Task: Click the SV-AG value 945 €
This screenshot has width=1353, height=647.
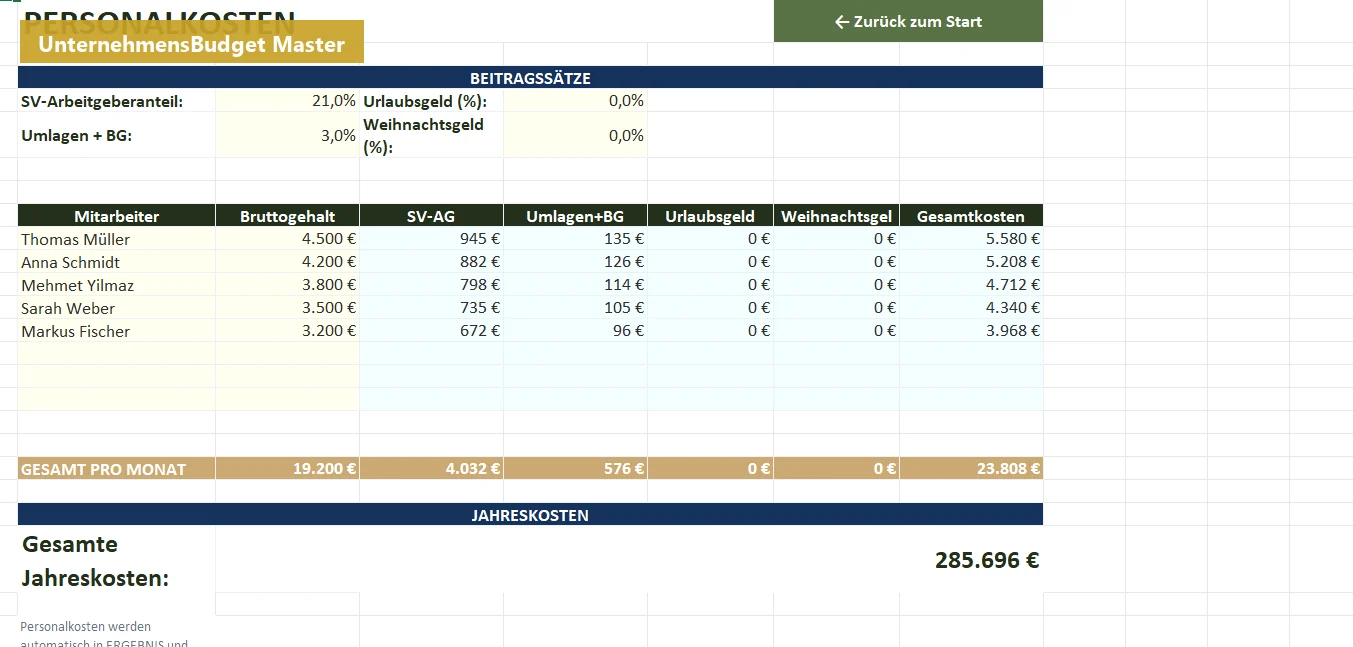Action: [x=432, y=239]
